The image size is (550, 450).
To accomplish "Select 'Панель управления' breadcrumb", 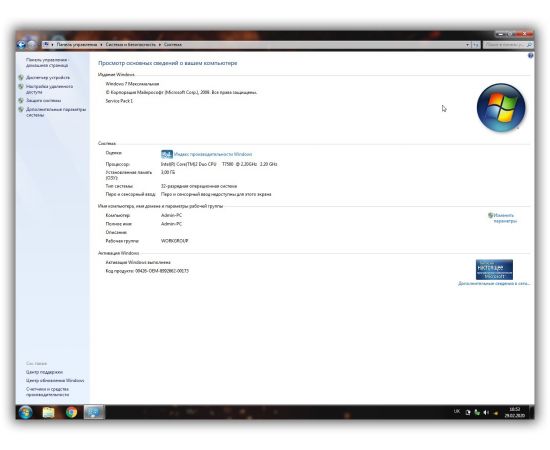I will tap(77, 45).
